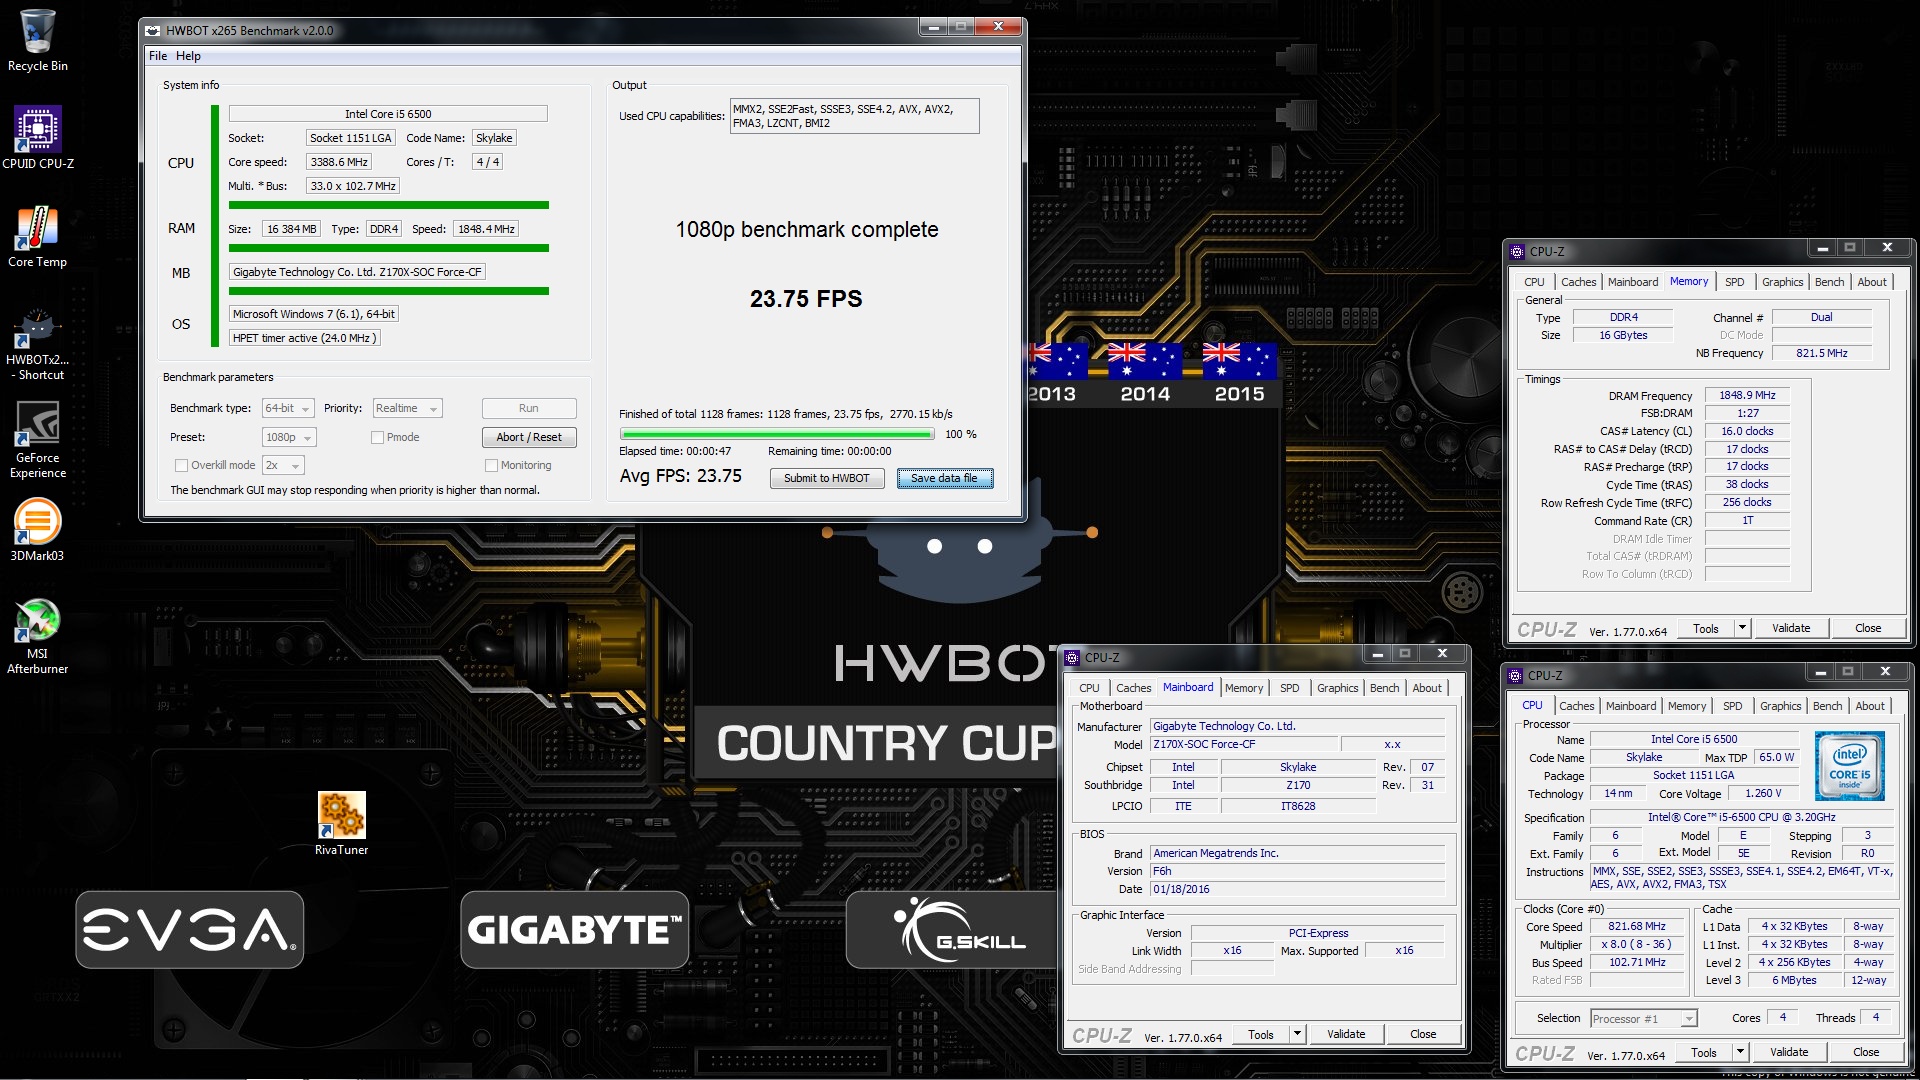Click Validate in Mainboard CPU-Z window
This screenshot has height=1080, width=1920.
click(x=1346, y=1034)
